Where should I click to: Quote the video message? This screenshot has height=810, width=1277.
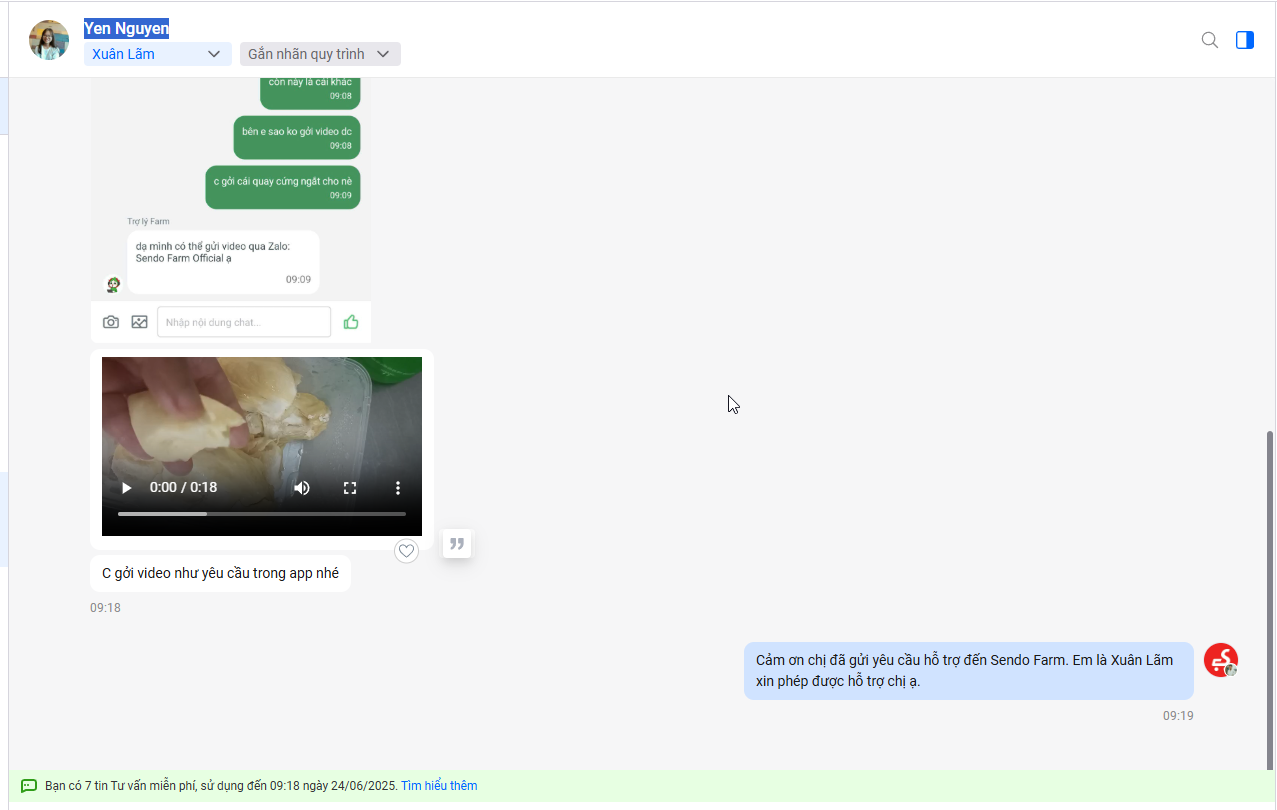click(x=457, y=543)
